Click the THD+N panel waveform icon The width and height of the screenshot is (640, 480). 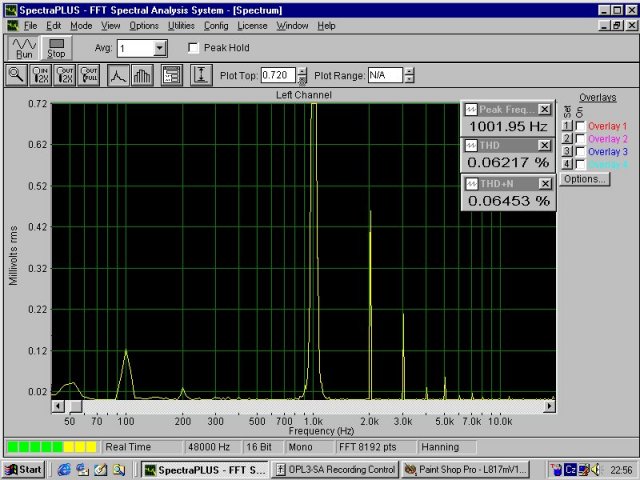point(471,184)
